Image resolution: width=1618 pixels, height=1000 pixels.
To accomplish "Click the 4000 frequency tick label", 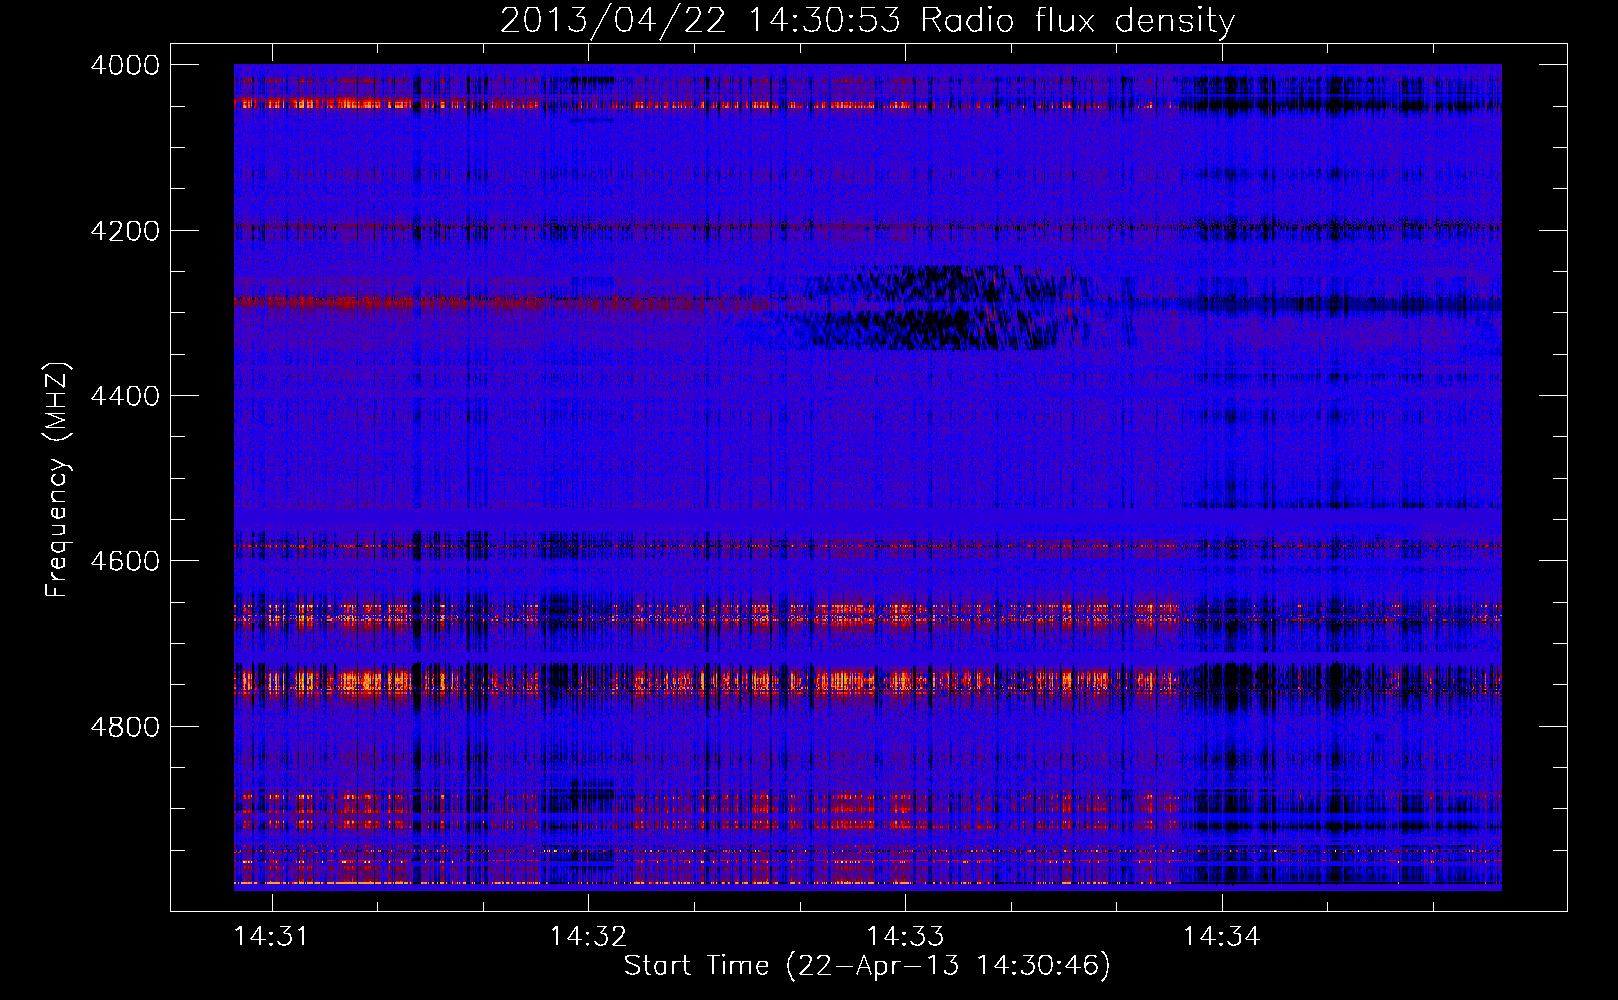I will pos(125,65).
